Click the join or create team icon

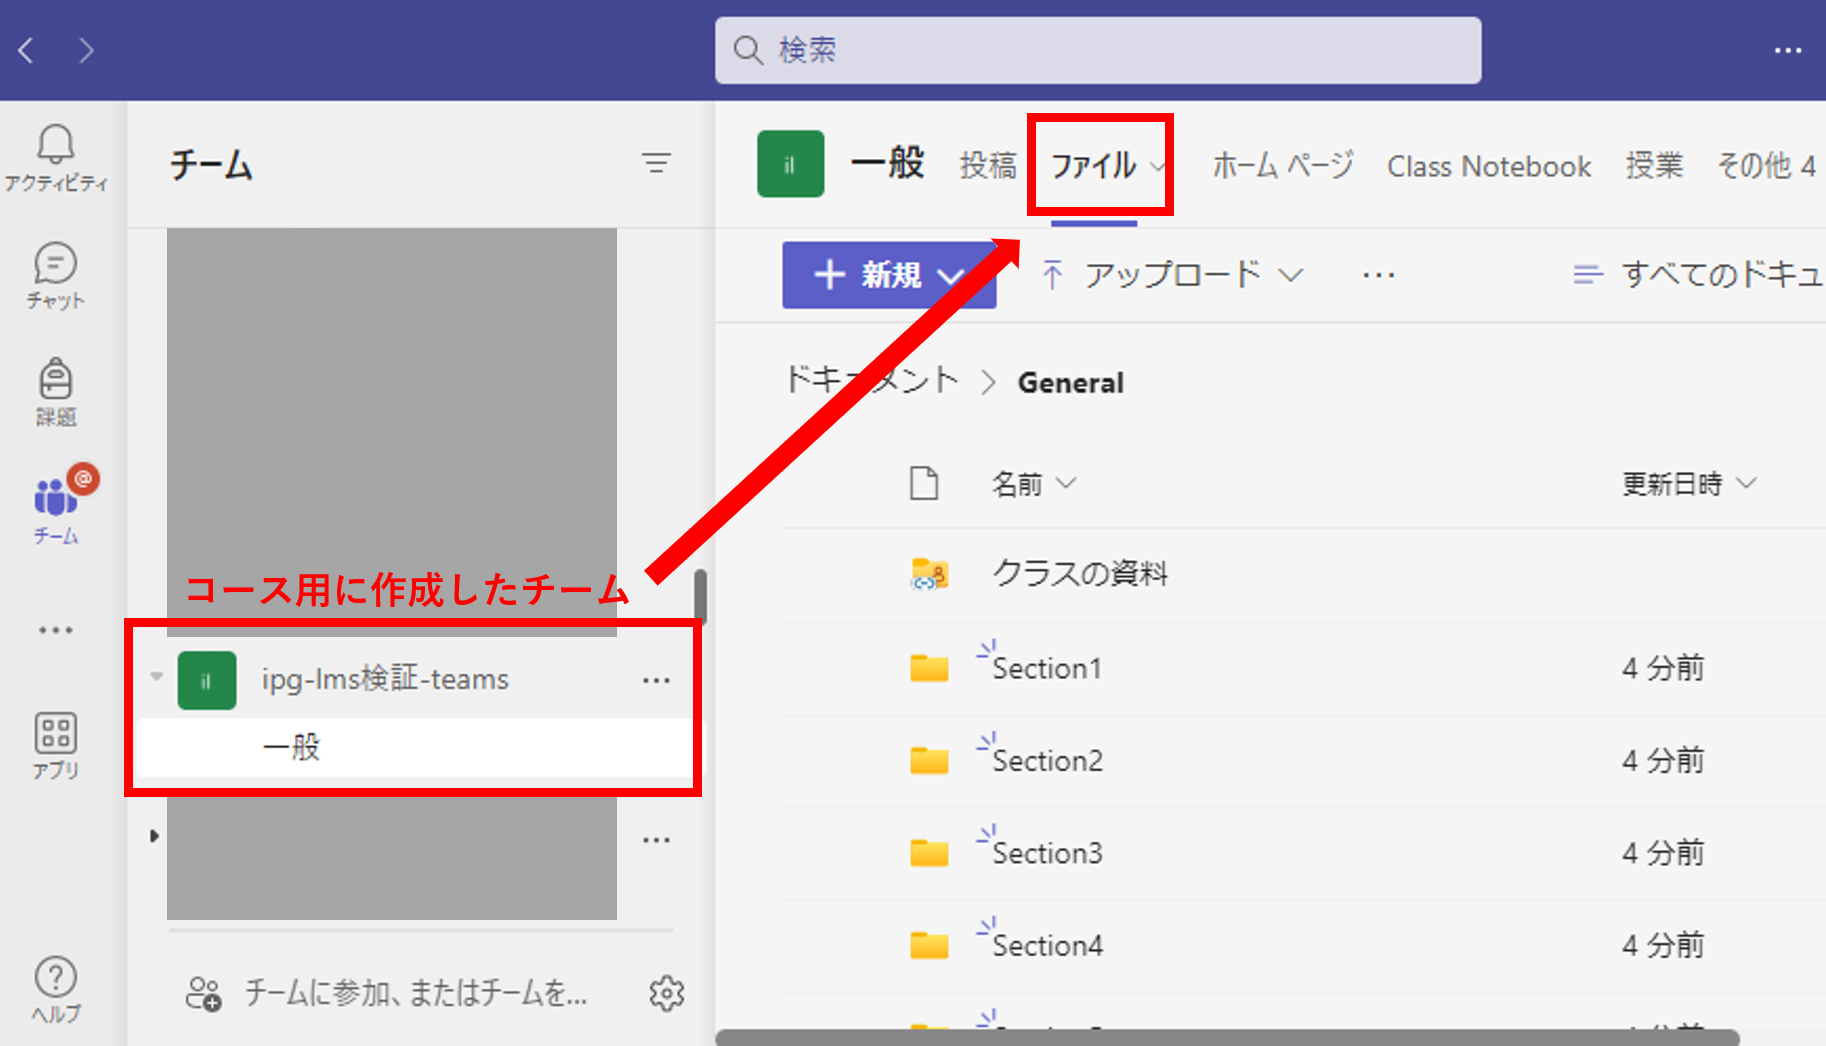point(203,993)
